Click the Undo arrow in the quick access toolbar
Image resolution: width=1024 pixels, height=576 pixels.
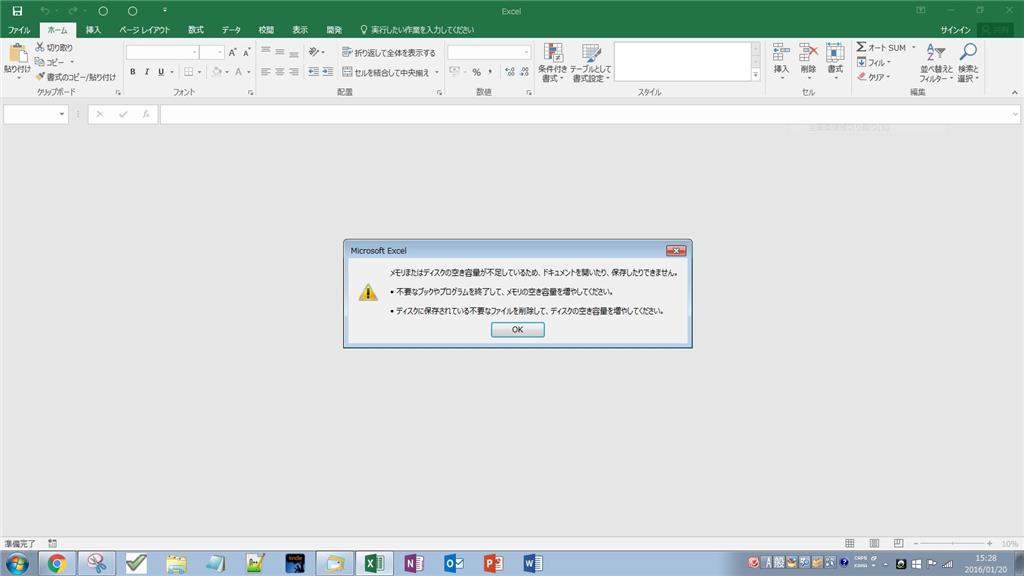tap(44, 11)
